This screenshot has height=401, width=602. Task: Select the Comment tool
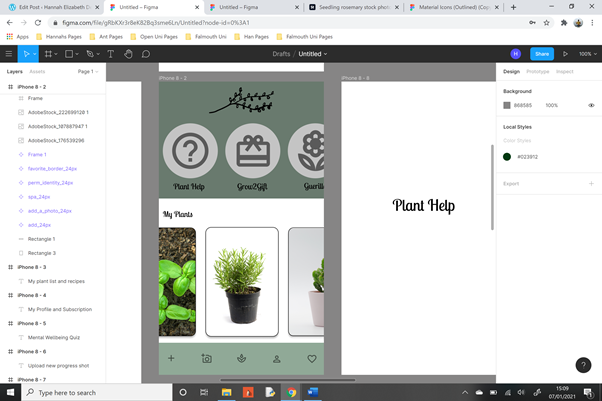click(146, 54)
